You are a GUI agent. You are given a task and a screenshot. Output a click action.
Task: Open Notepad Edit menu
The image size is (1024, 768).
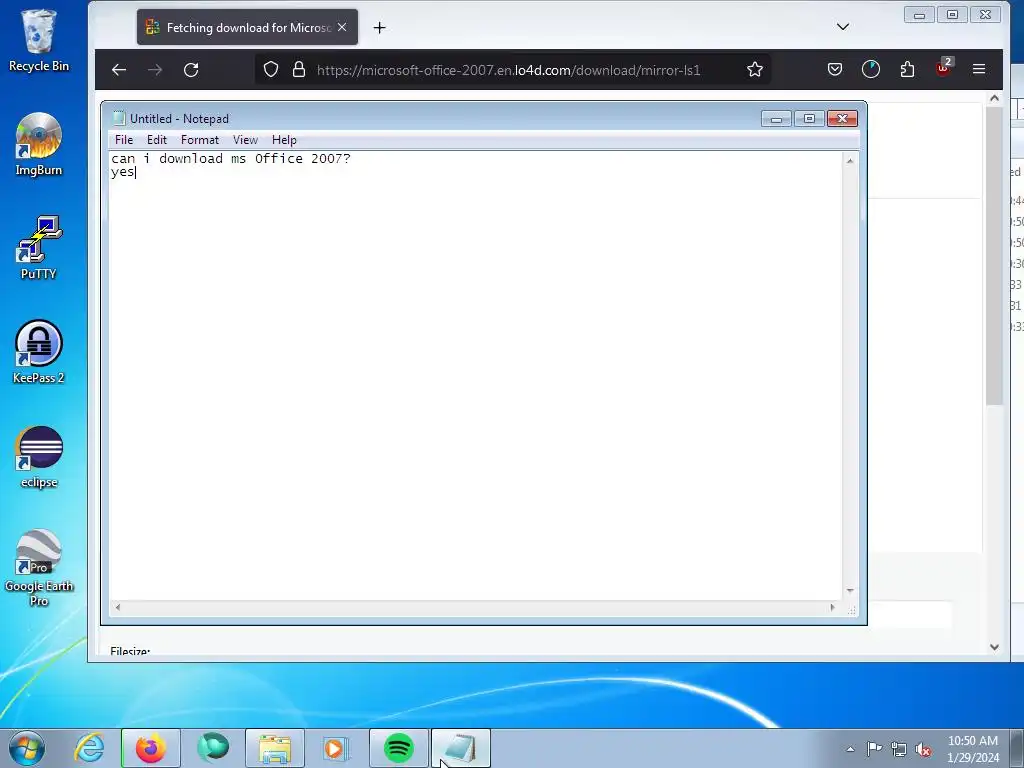coord(157,140)
